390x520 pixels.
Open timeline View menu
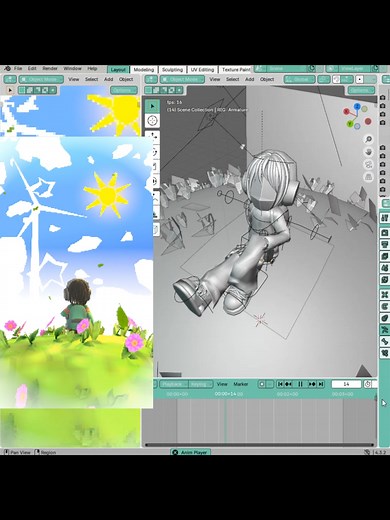click(222, 384)
